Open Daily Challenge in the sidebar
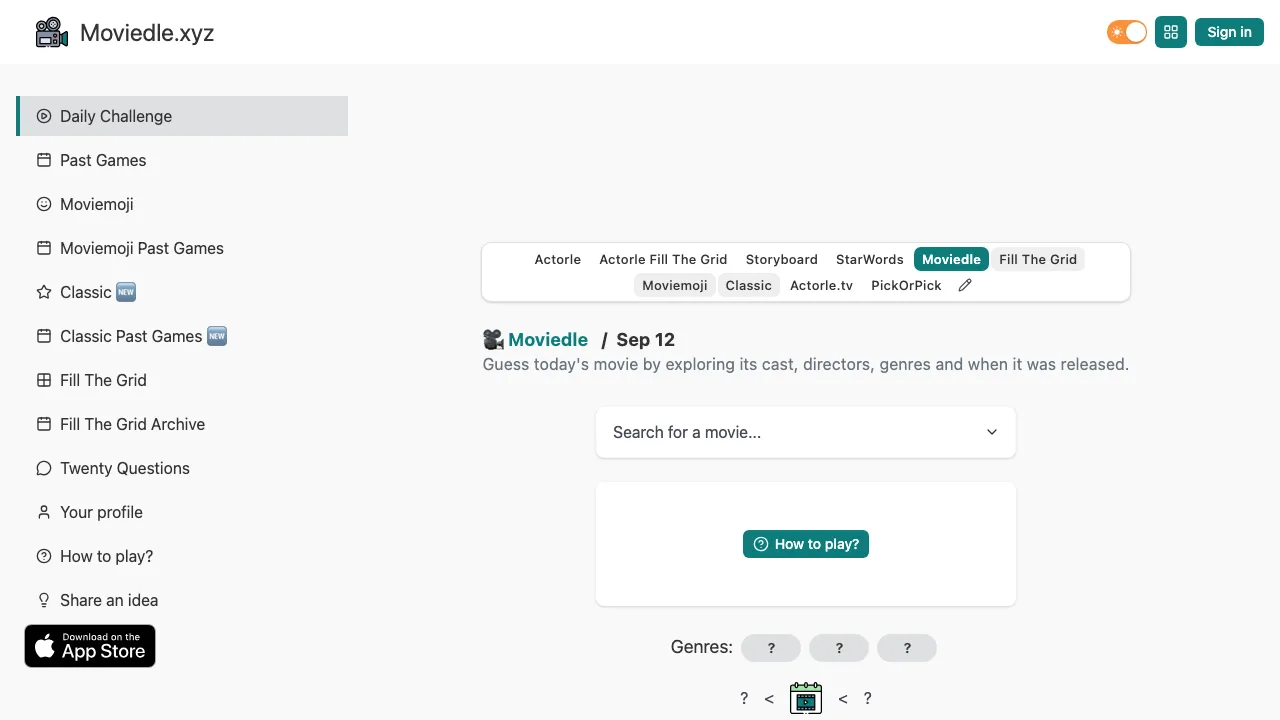 [182, 116]
